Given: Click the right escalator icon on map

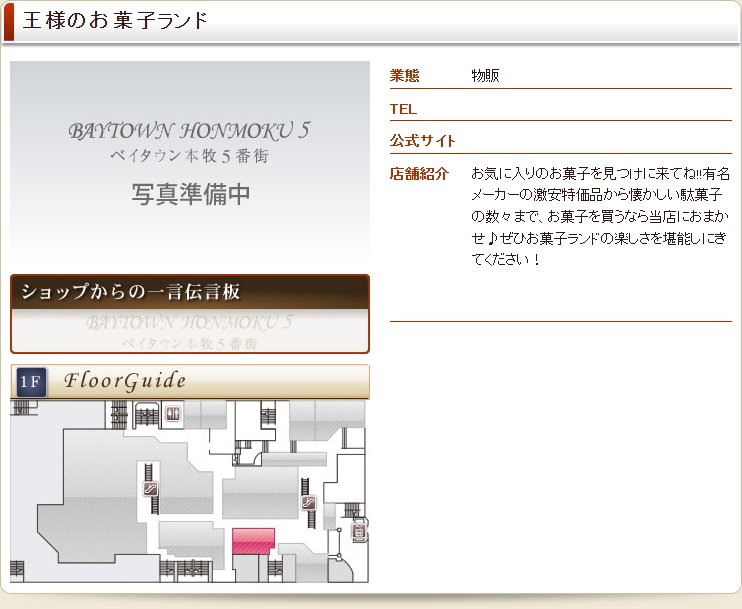Looking at the screenshot, I should click(309, 503).
